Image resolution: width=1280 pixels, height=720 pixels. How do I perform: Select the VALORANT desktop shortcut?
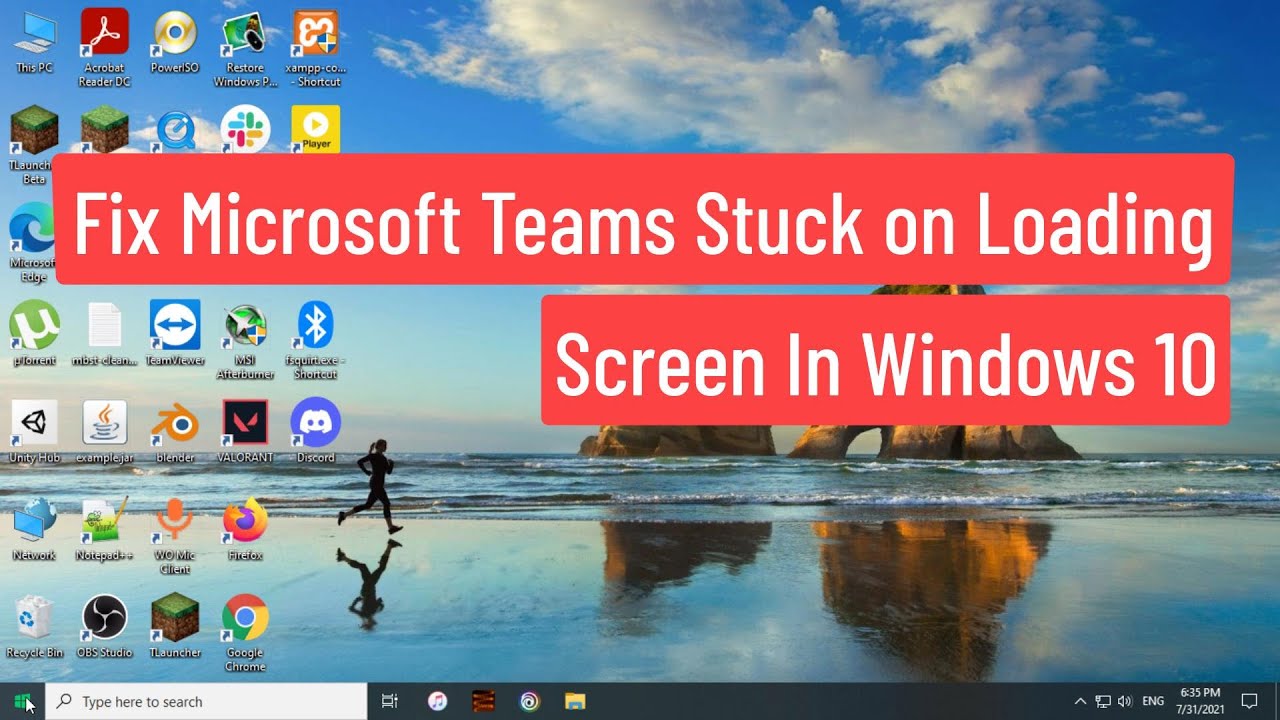[x=245, y=431]
